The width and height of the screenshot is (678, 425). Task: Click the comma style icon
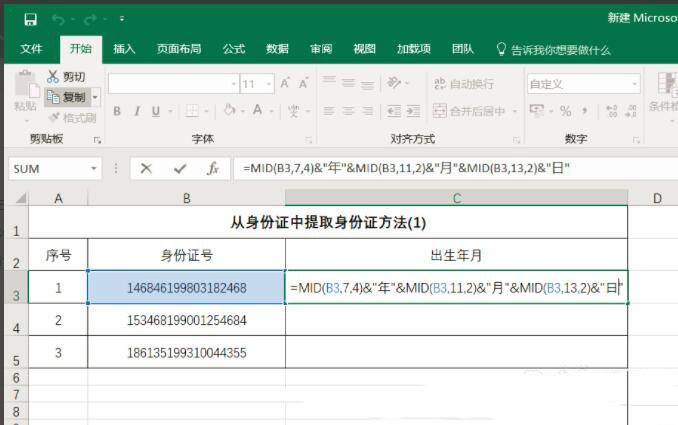pos(585,111)
